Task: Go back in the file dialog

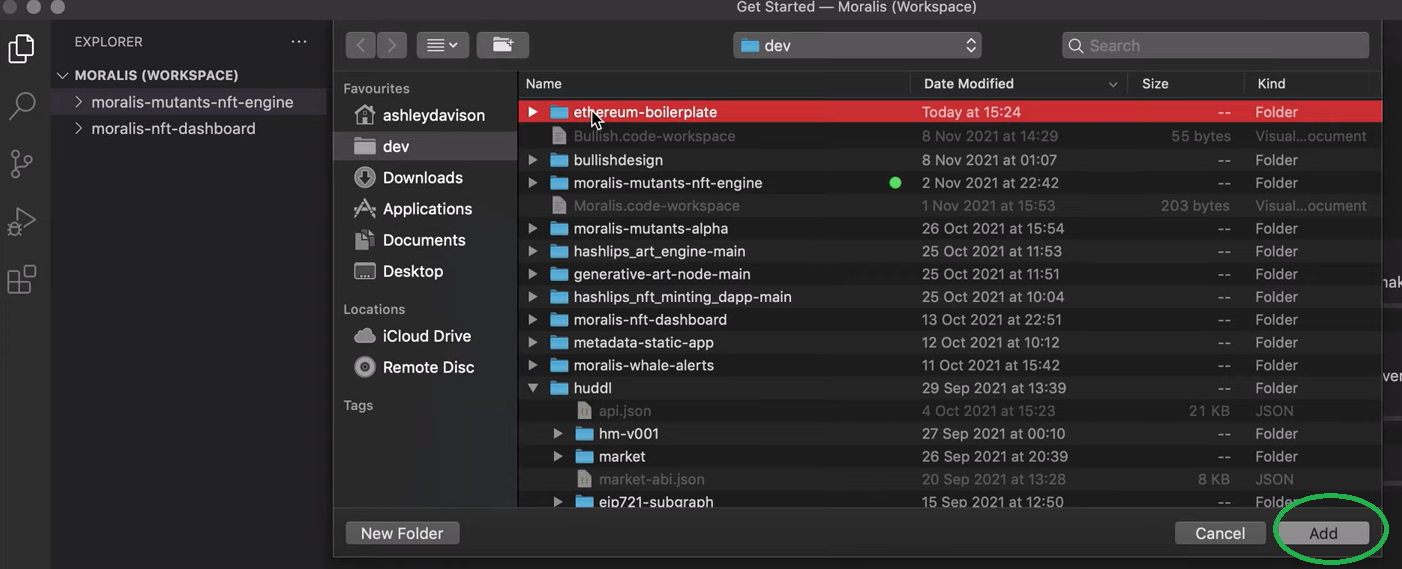Action: pyautogui.click(x=361, y=45)
